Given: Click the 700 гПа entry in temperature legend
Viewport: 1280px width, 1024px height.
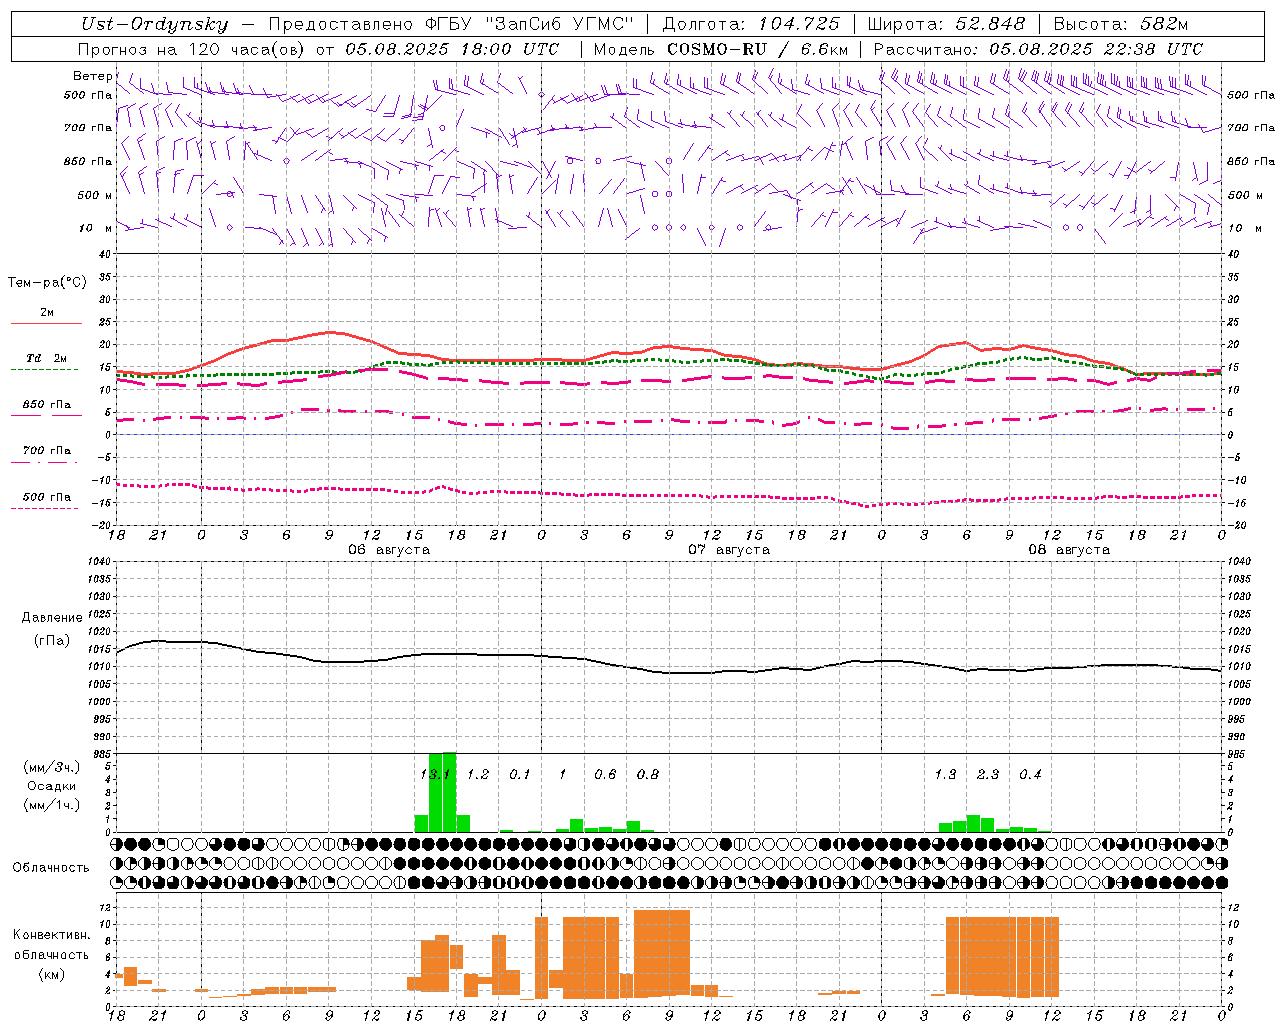Looking at the screenshot, I should [x=47, y=451].
